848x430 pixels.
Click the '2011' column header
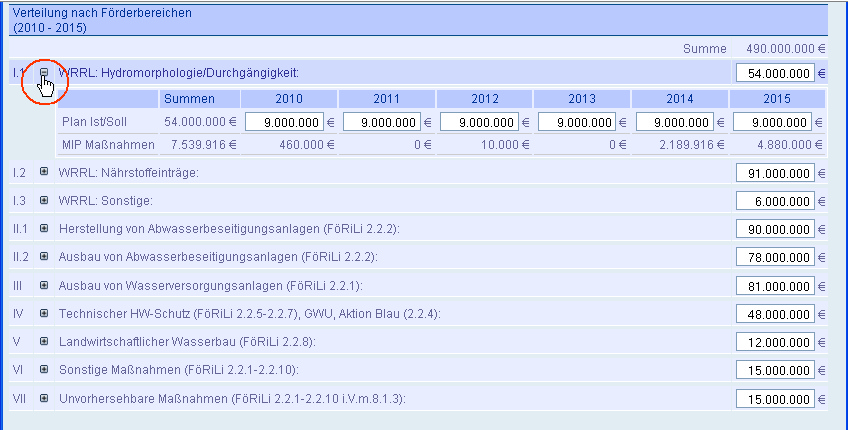point(386,99)
